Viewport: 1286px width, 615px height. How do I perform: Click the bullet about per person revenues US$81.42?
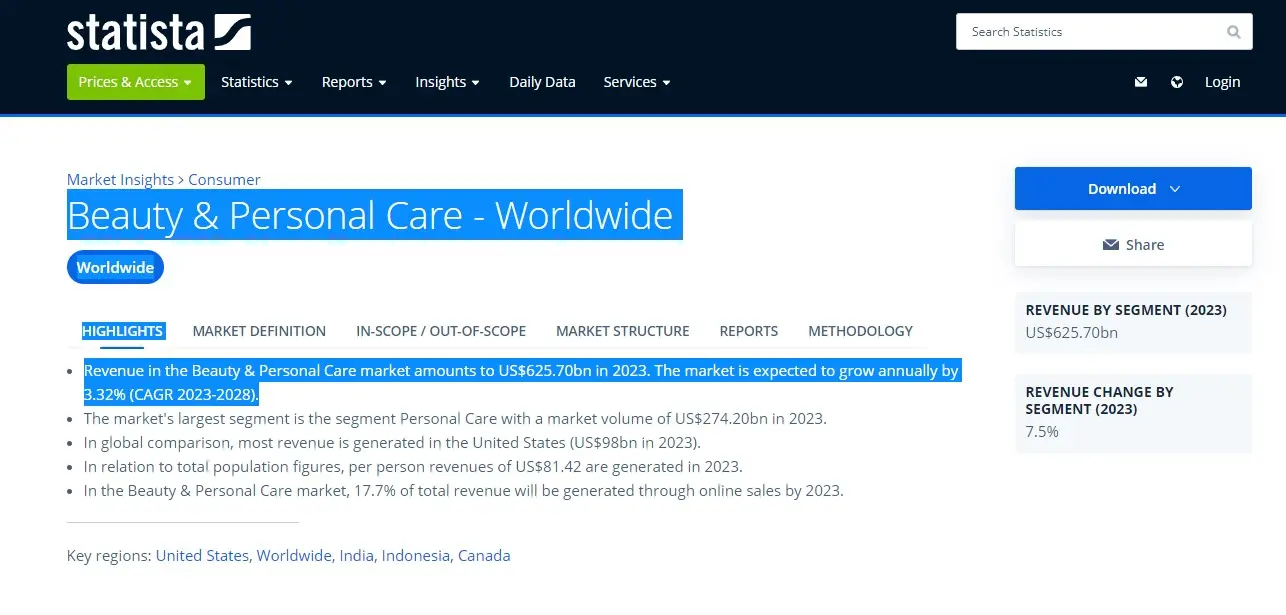413,467
